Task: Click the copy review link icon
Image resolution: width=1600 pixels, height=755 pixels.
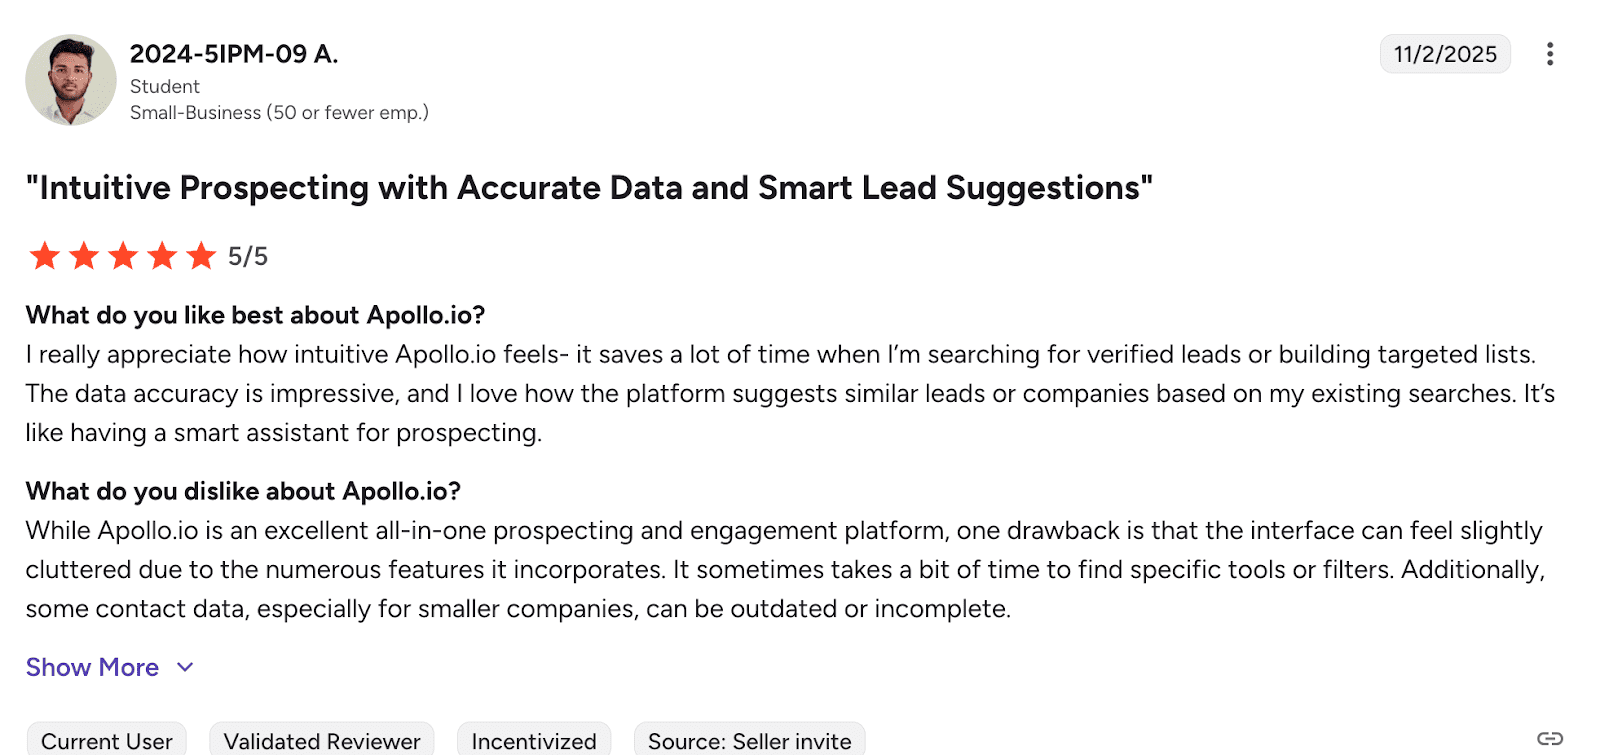Action: pos(1550,739)
